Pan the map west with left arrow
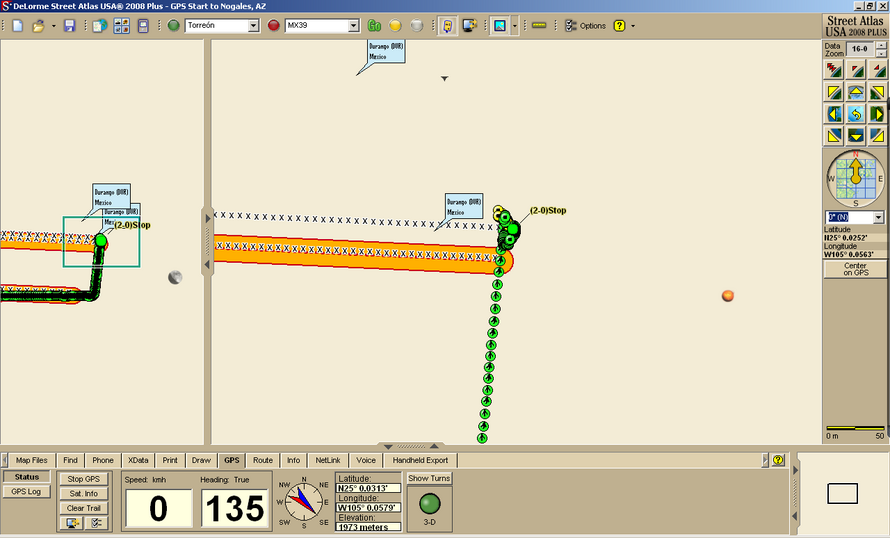 pos(834,114)
